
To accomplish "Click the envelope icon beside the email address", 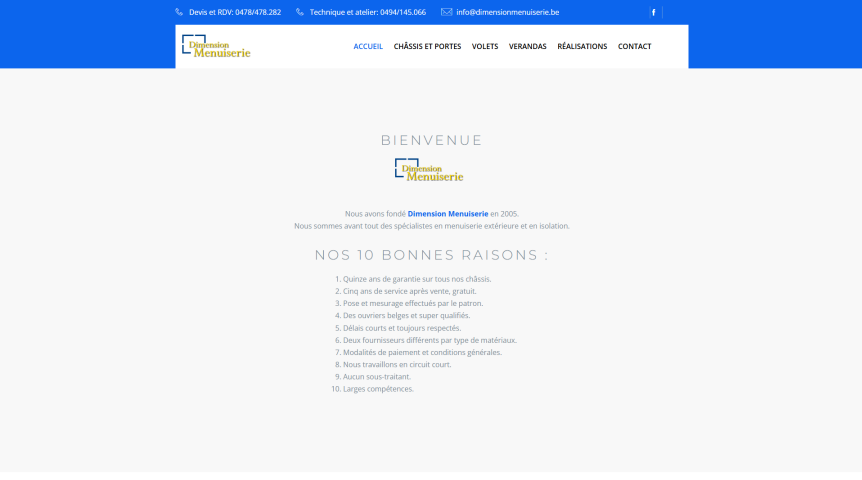I will coord(446,12).
